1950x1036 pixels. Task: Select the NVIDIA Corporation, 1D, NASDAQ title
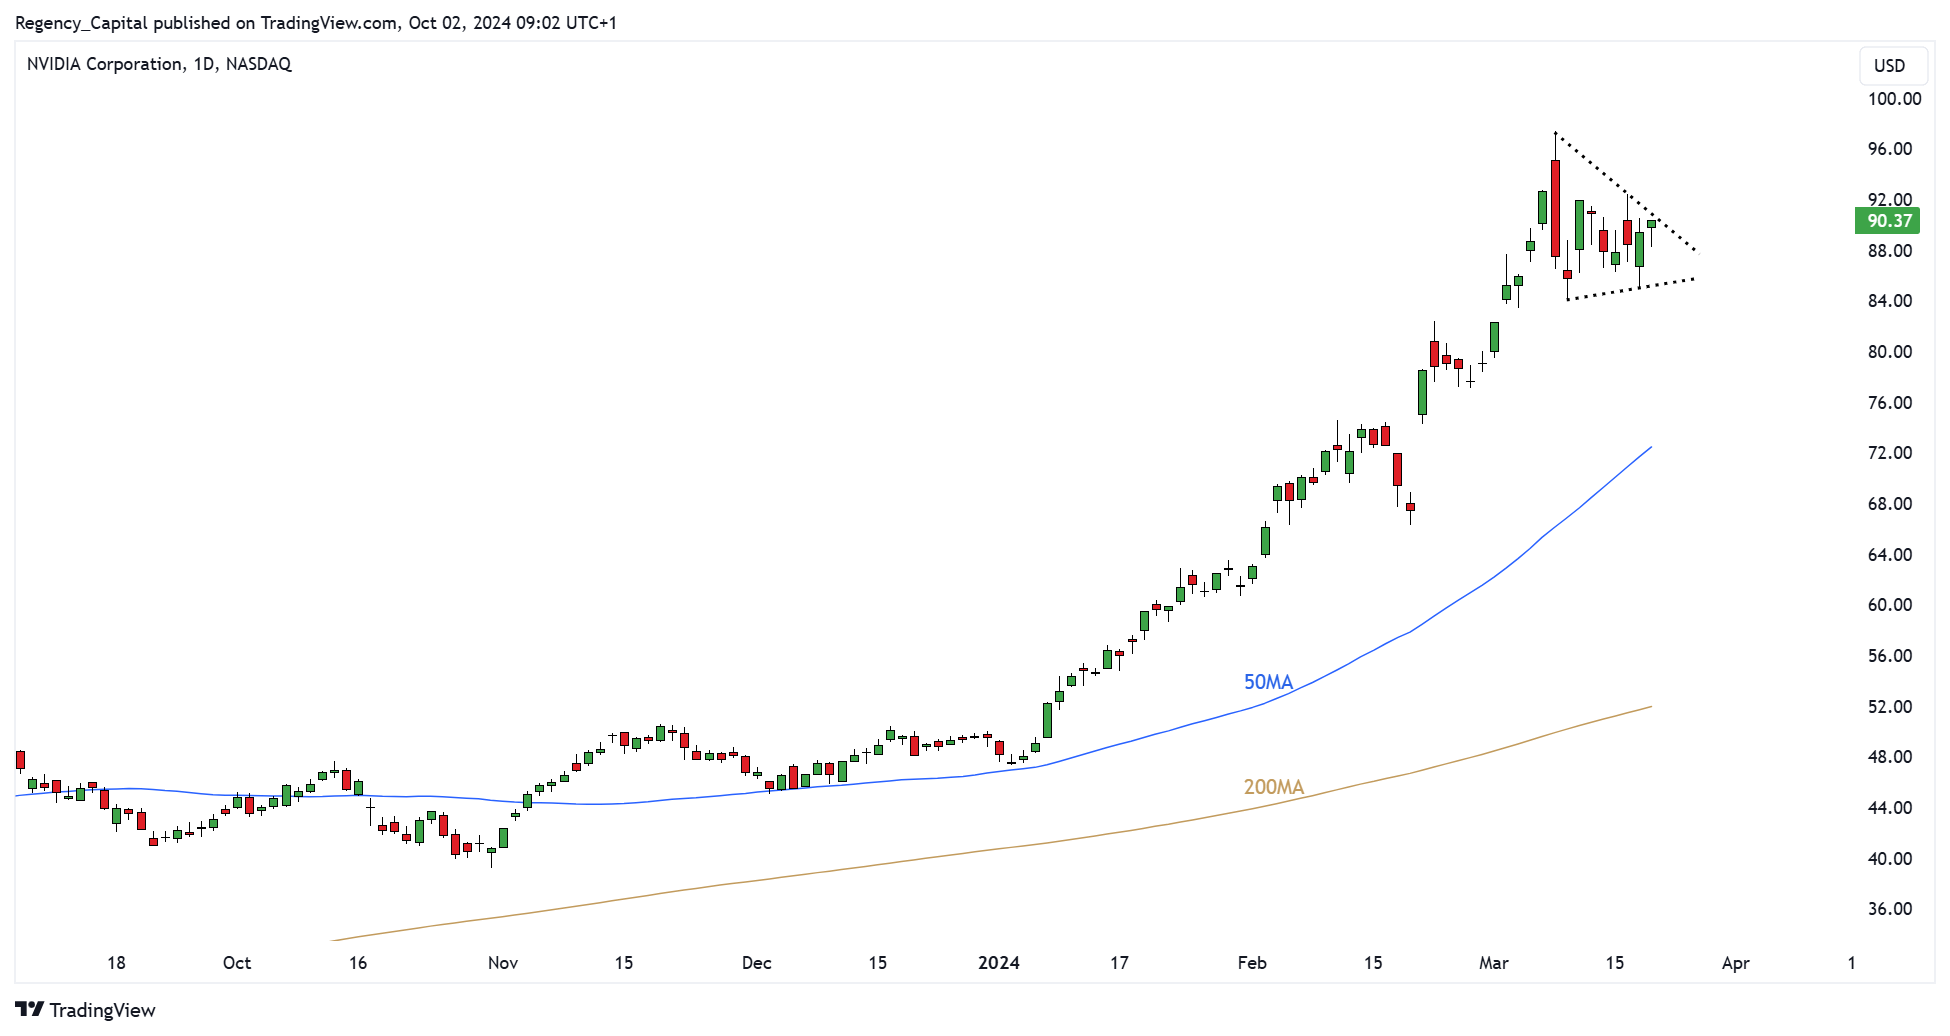(159, 64)
